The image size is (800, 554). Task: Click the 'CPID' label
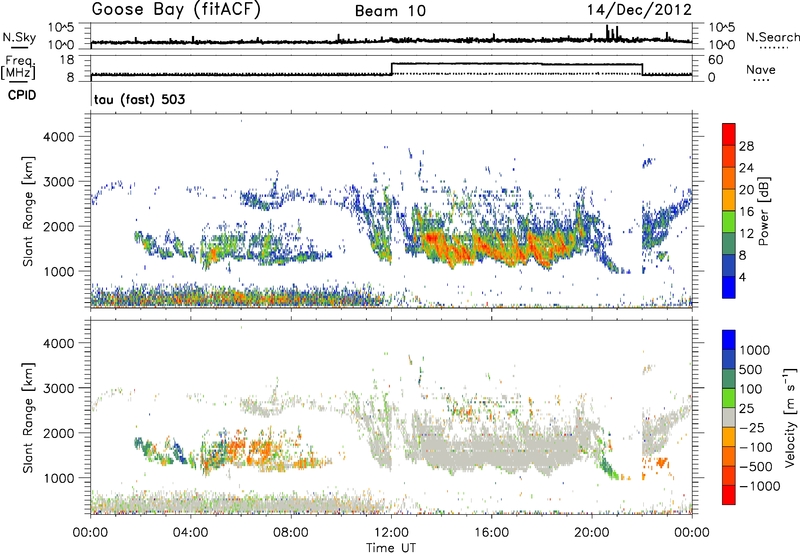click(x=22, y=95)
